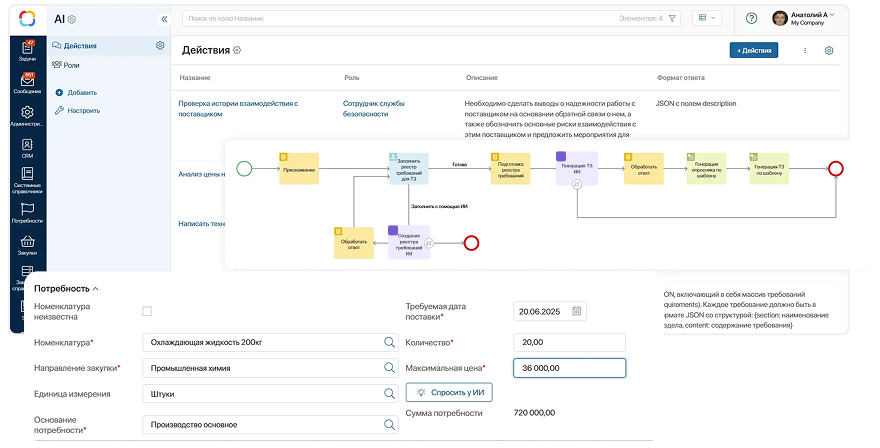Image resolution: width=880 pixels, height=448 pixels.
Task: Click the Спросить у ИИ button
Action: click(449, 392)
